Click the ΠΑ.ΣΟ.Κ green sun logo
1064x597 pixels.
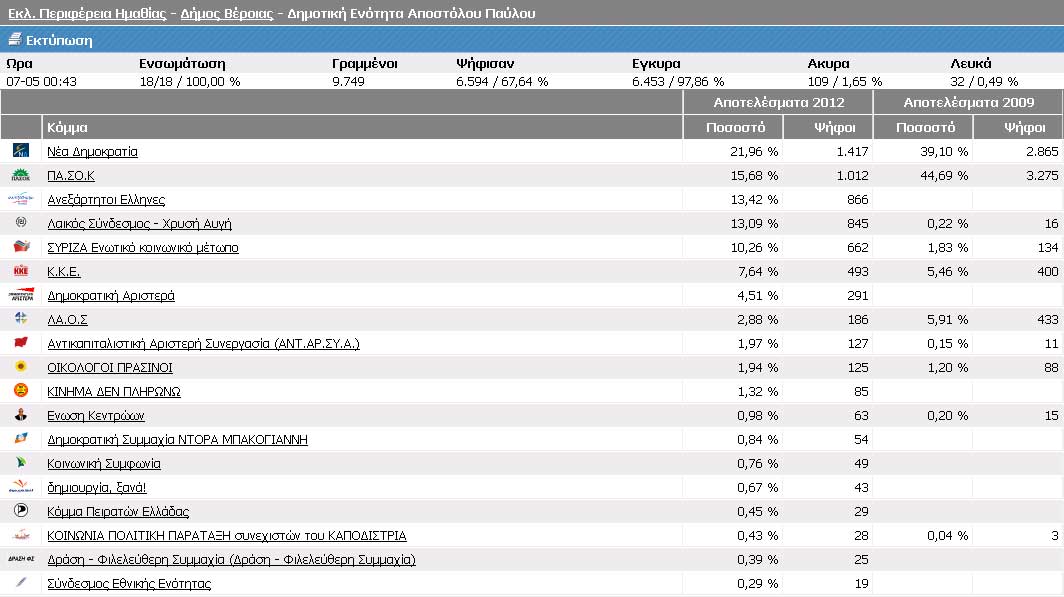click(x=21, y=175)
